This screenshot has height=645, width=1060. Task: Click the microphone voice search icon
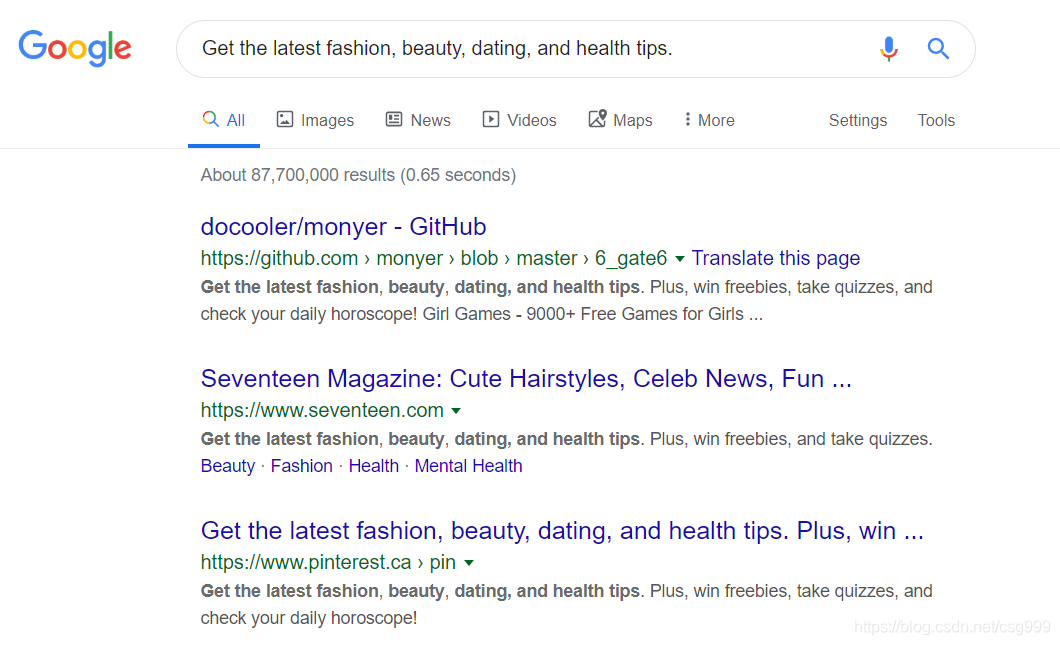coord(888,49)
